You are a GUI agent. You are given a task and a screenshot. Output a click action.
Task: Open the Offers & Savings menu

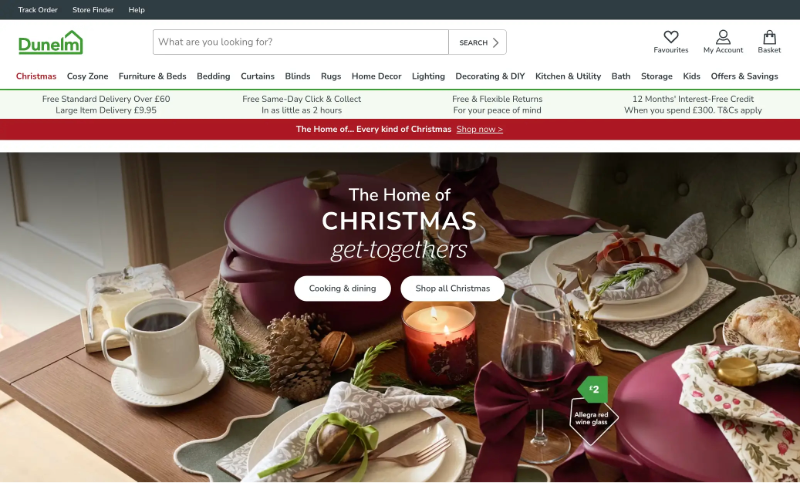pyautogui.click(x=744, y=76)
